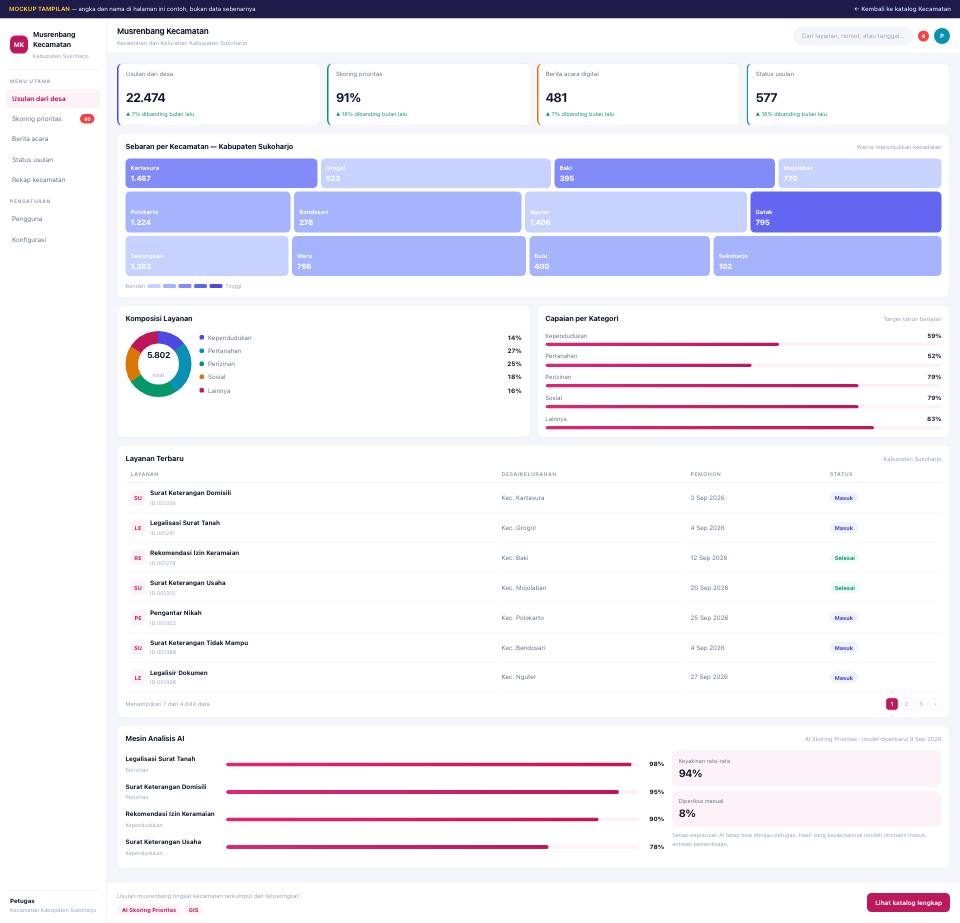
Task: Click next page arrow in pagination
Action: pos(935,704)
